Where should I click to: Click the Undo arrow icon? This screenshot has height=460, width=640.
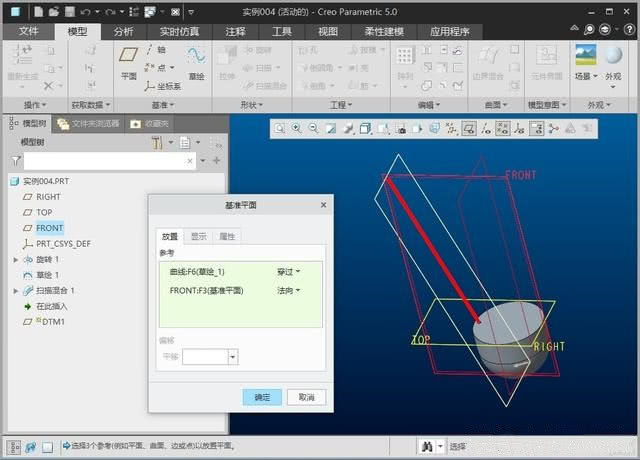click(85, 12)
